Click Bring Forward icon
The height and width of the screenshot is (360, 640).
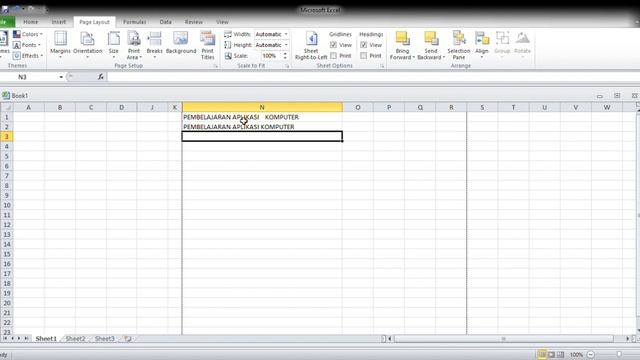click(x=402, y=39)
